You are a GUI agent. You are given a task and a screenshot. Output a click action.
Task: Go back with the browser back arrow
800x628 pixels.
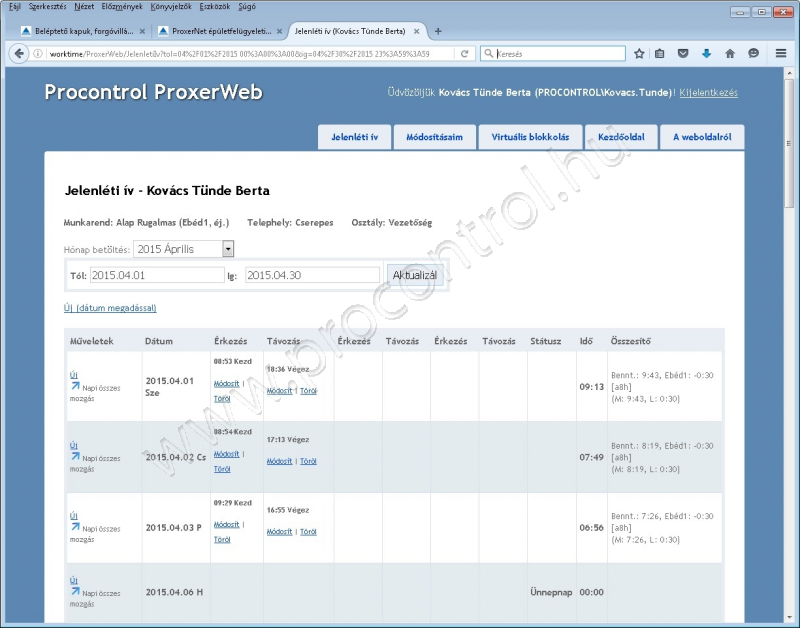(19, 54)
